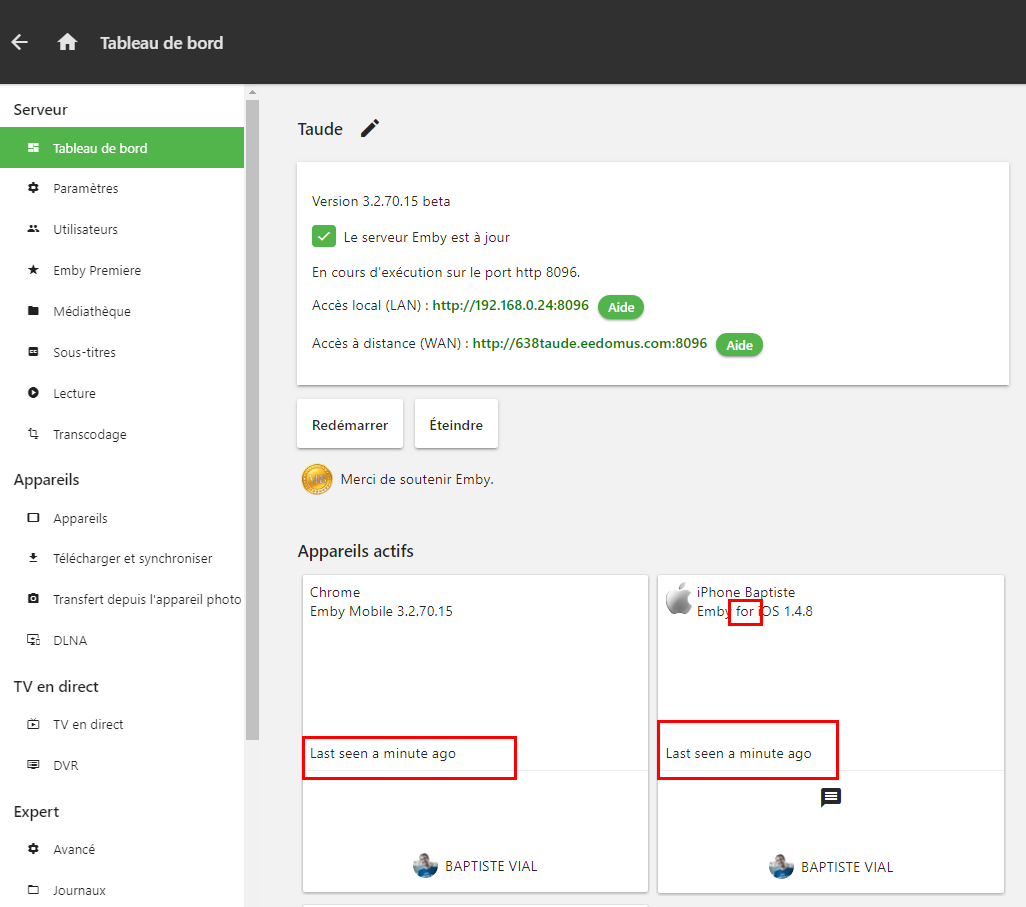Click 'Emby for iOS 1.4.8' text
The width and height of the screenshot is (1026, 907).
[754, 611]
